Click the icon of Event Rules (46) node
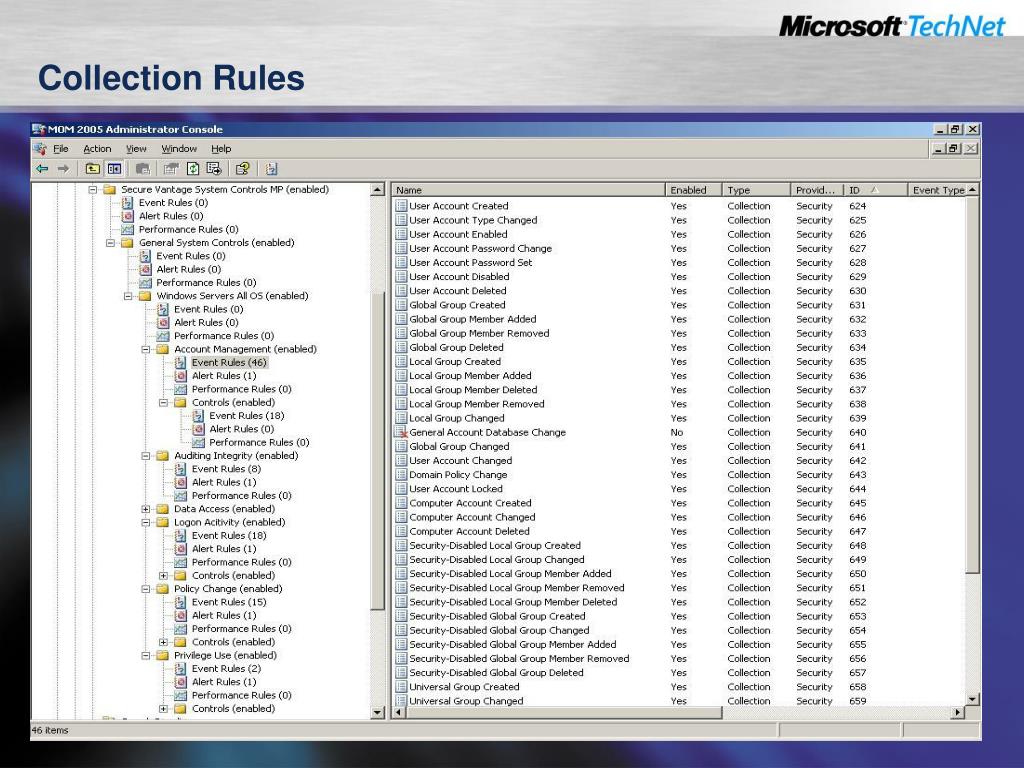Image resolution: width=1024 pixels, height=768 pixels. tap(180, 362)
